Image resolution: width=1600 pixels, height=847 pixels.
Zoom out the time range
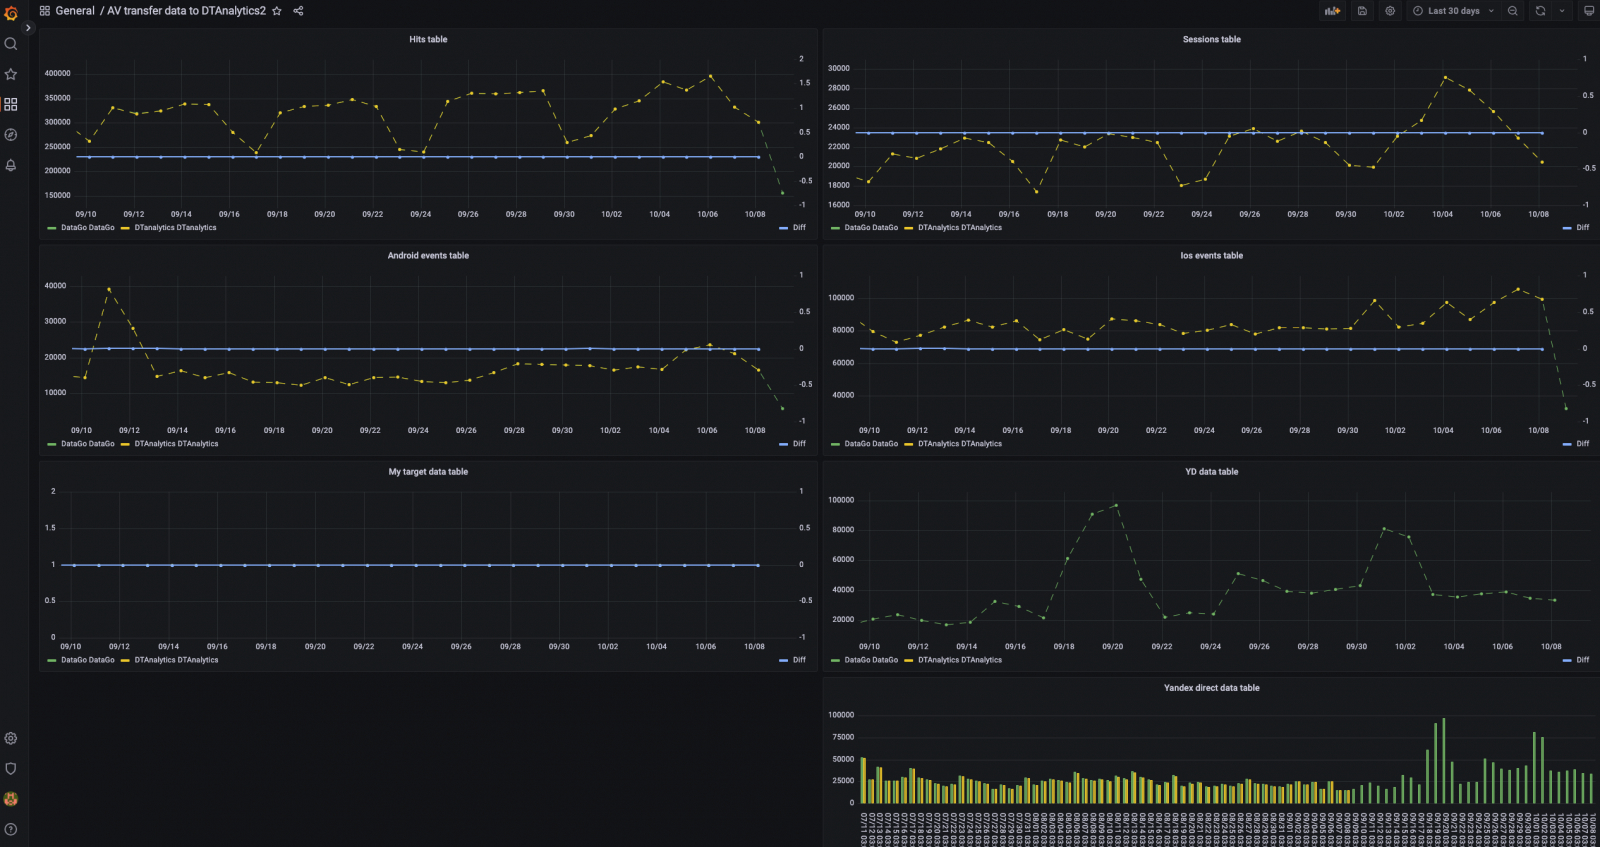(1513, 11)
